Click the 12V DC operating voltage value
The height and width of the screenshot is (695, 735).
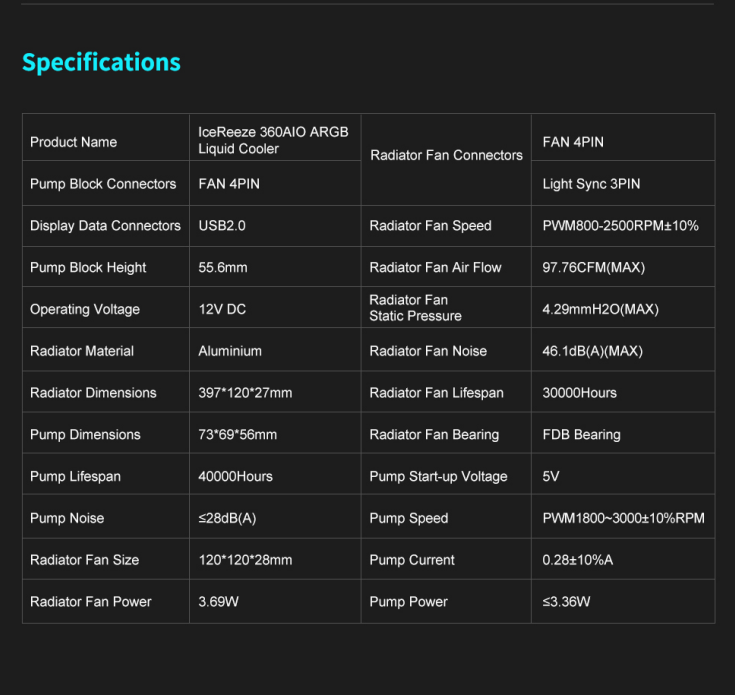coord(222,310)
